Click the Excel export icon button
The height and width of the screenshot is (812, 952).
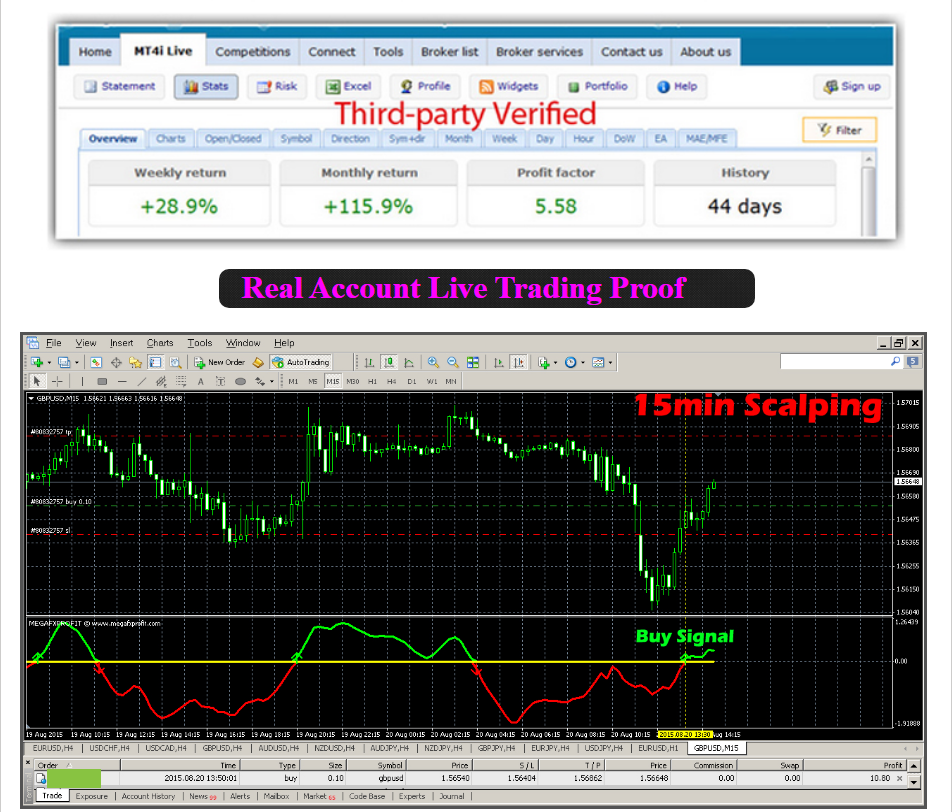pyautogui.click(x=348, y=86)
